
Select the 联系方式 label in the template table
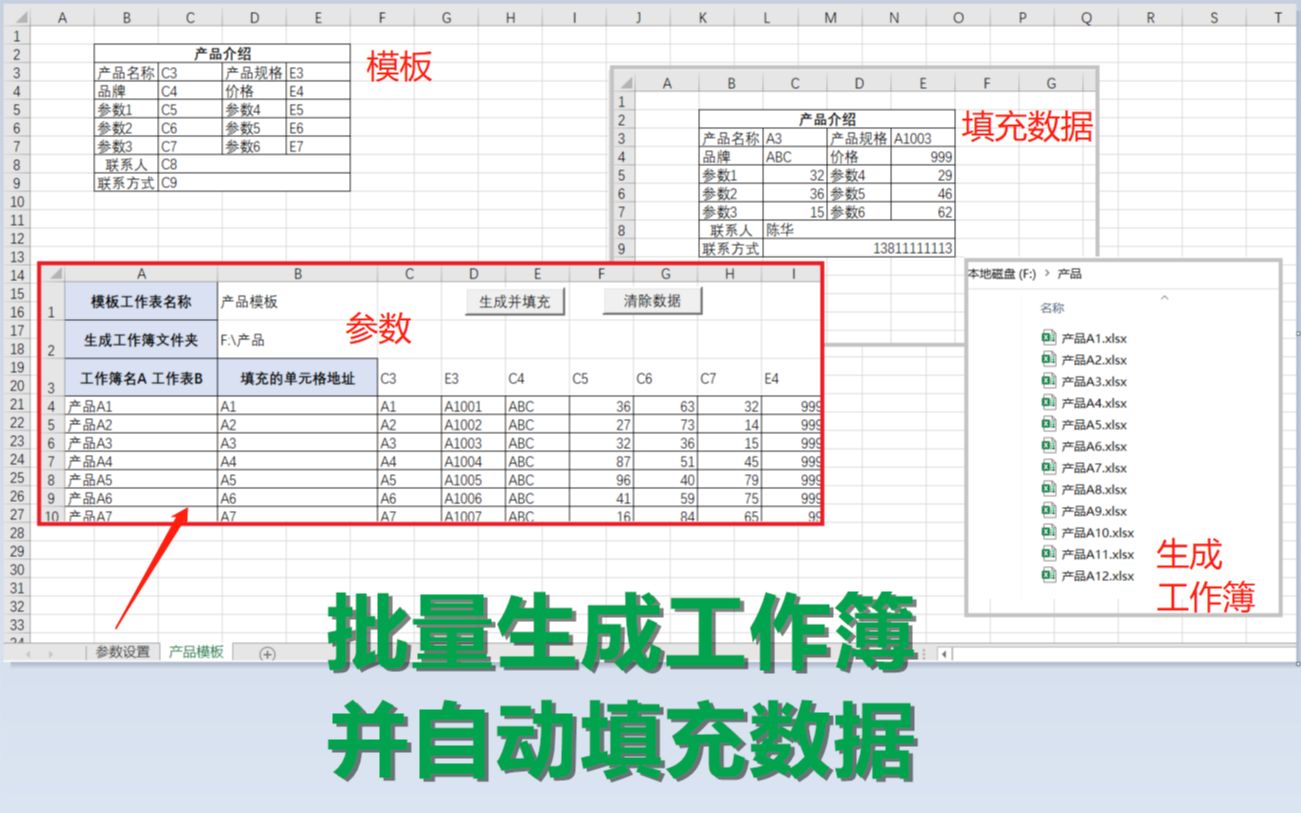click(126, 183)
